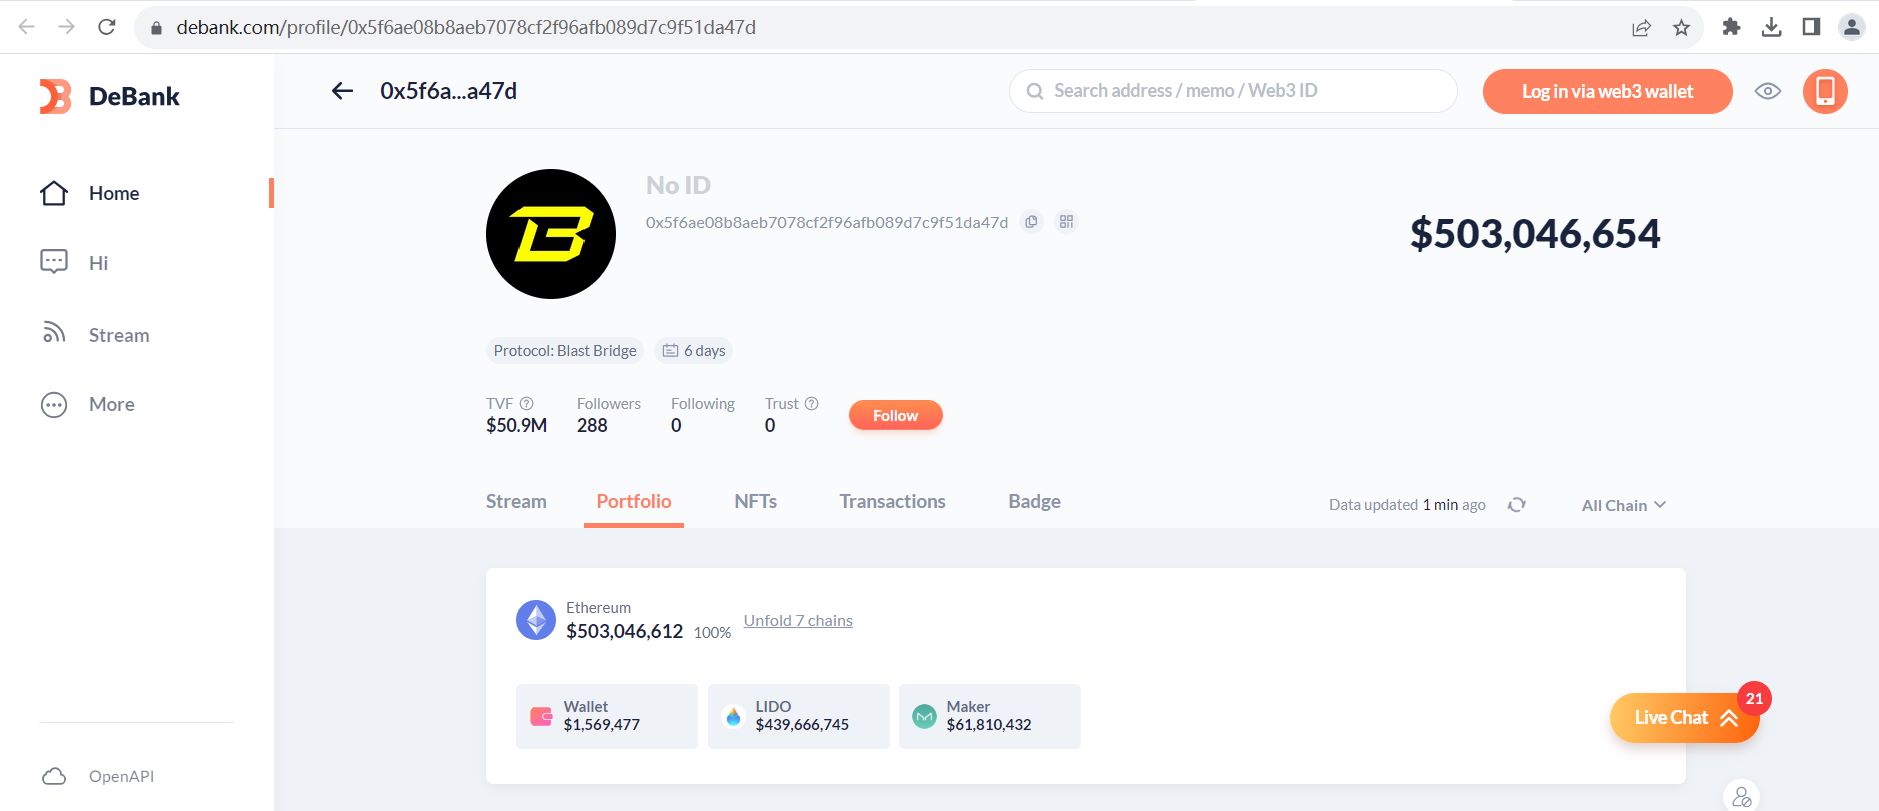Switch to the Badge tab
The width and height of the screenshot is (1879, 811).
[x=1034, y=501]
